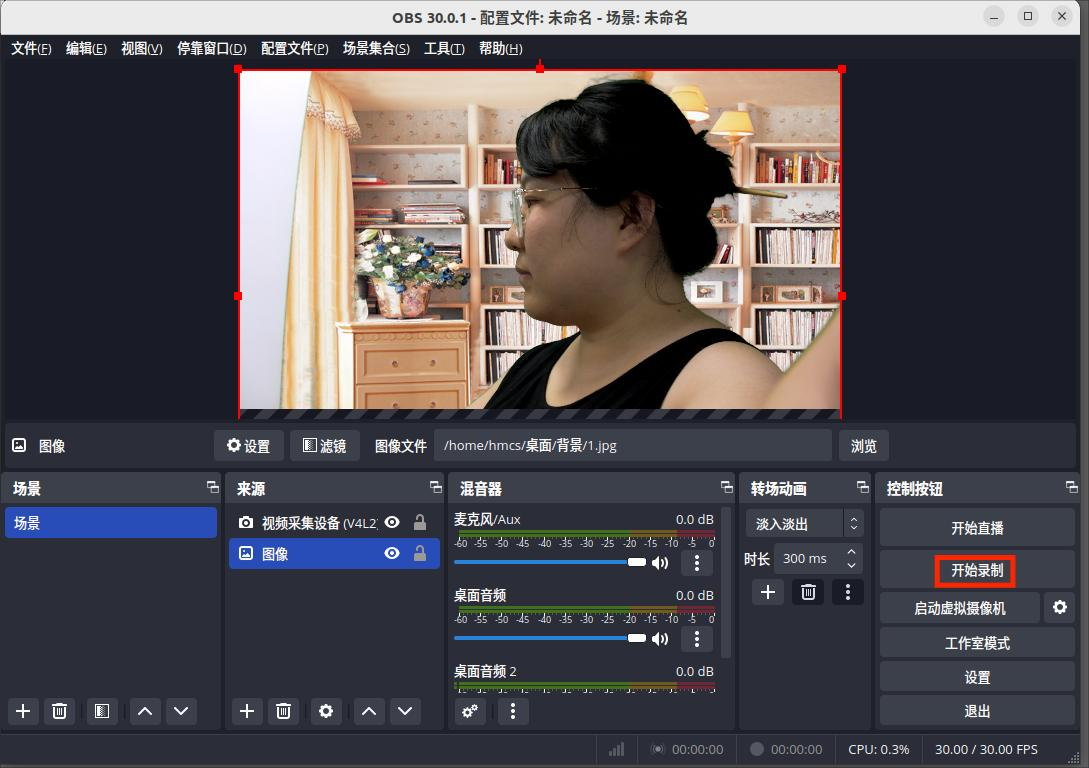Image resolution: width=1089 pixels, height=768 pixels.
Task: Select 图像 source row
Action: [334, 553]
